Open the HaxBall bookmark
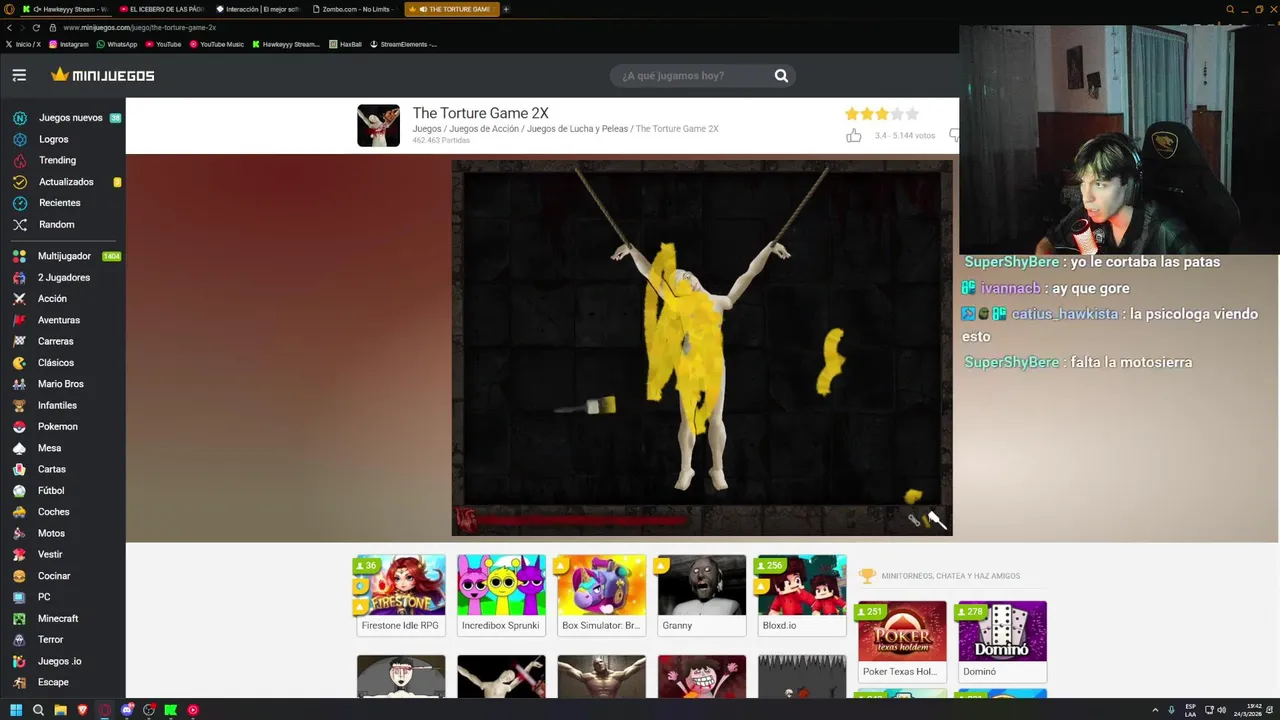 click(x=346, y=44)
